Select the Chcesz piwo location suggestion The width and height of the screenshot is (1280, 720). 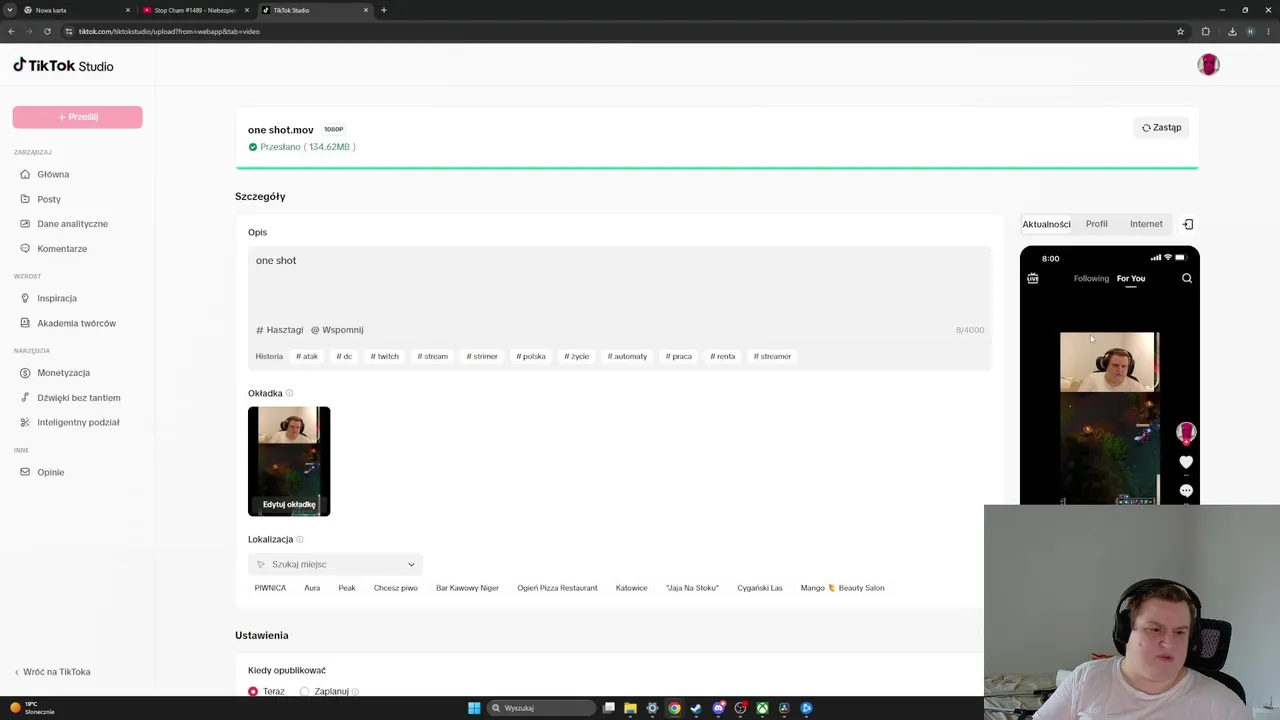(x=396, y=588)
